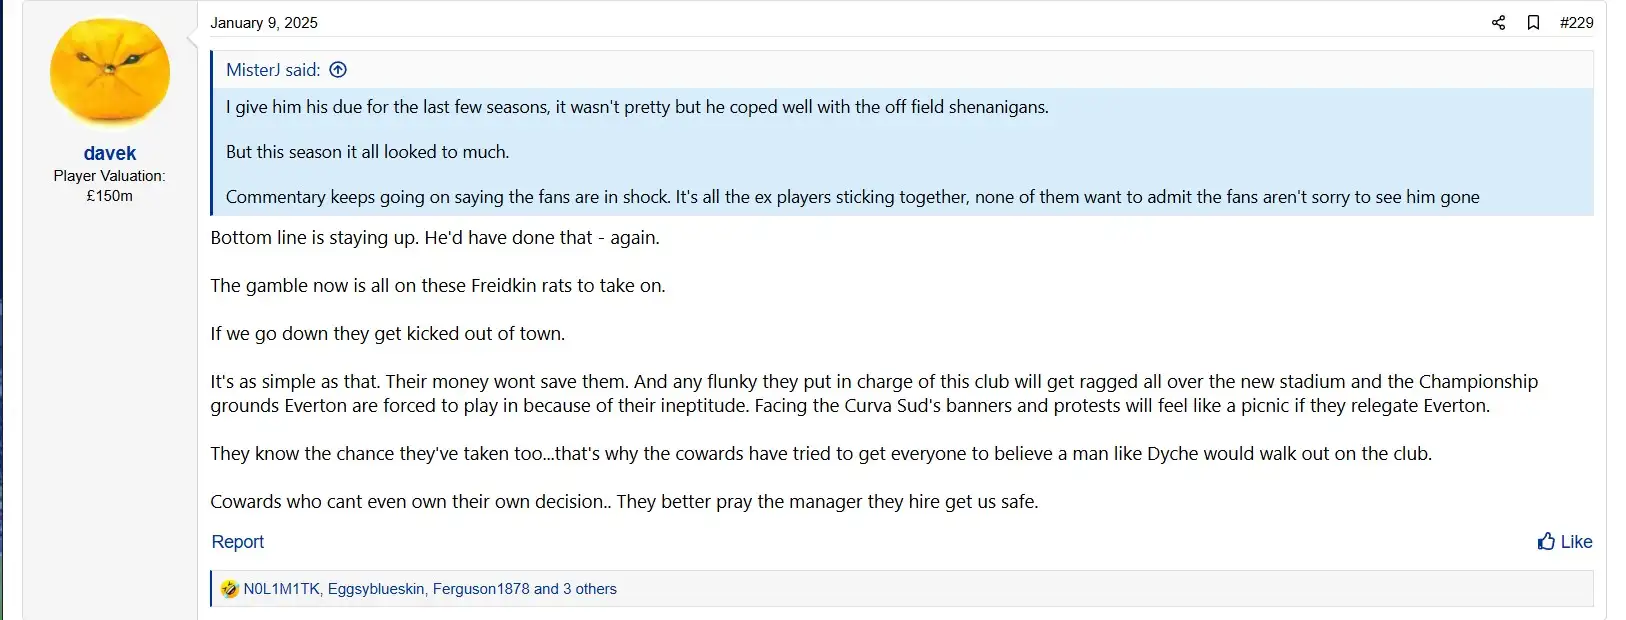This screenshot has width=1626, height=620.
Task: Select Ferguson1878 in the reactions list
Action: pos(481,589)
